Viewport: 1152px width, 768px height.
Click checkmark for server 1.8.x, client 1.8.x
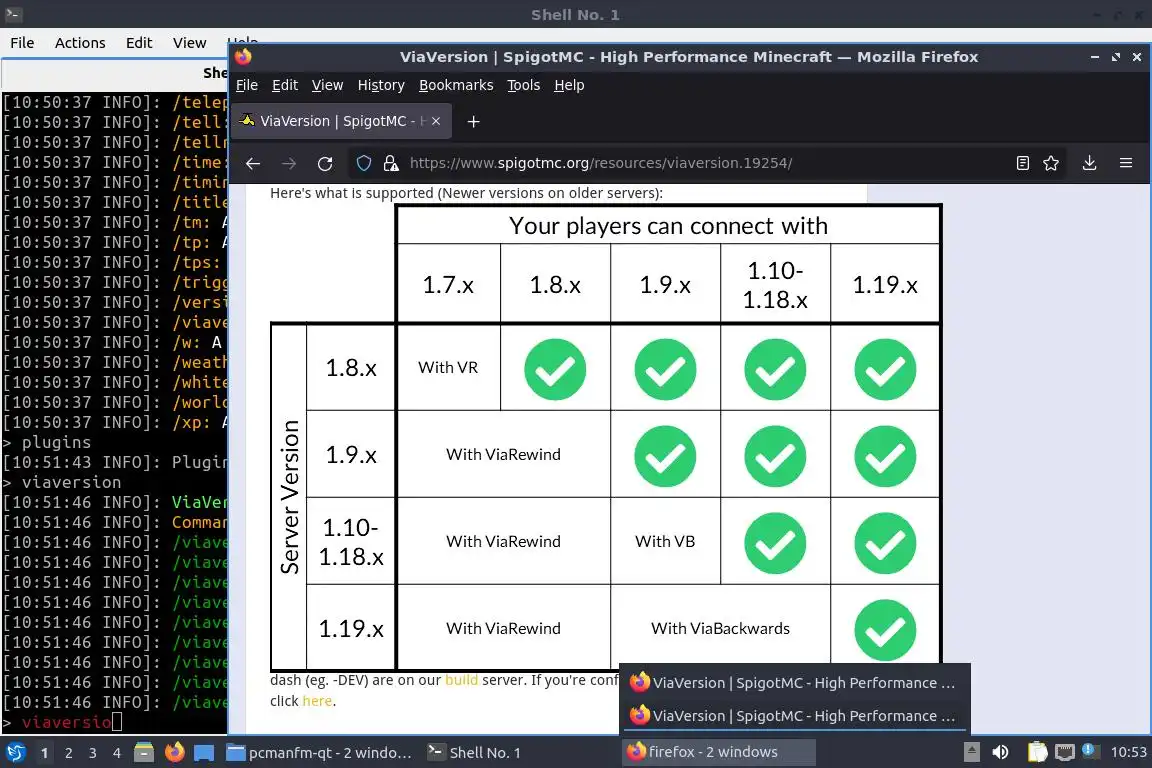click(555, 369)
